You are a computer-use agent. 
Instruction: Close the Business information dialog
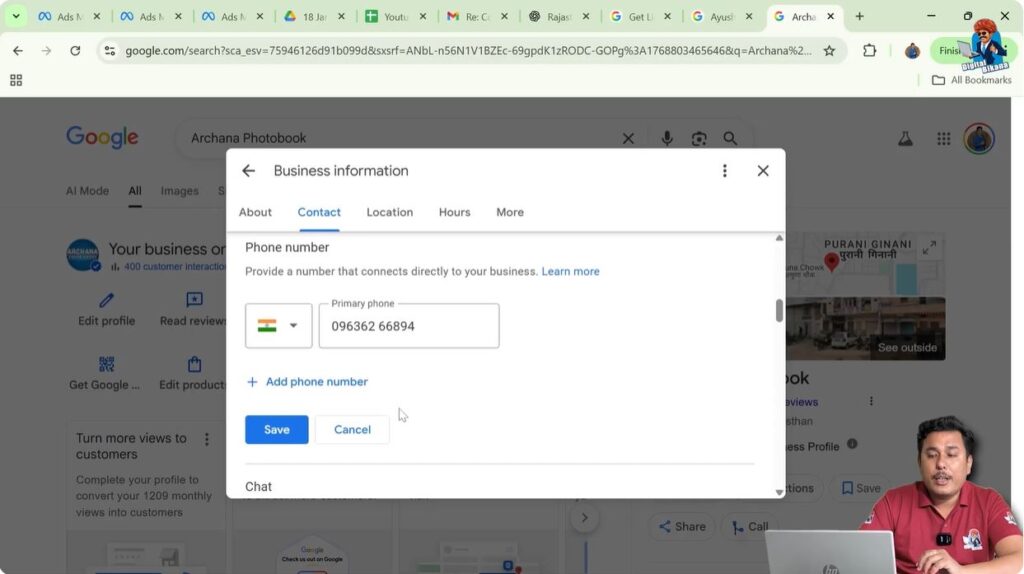coord(763,171)
